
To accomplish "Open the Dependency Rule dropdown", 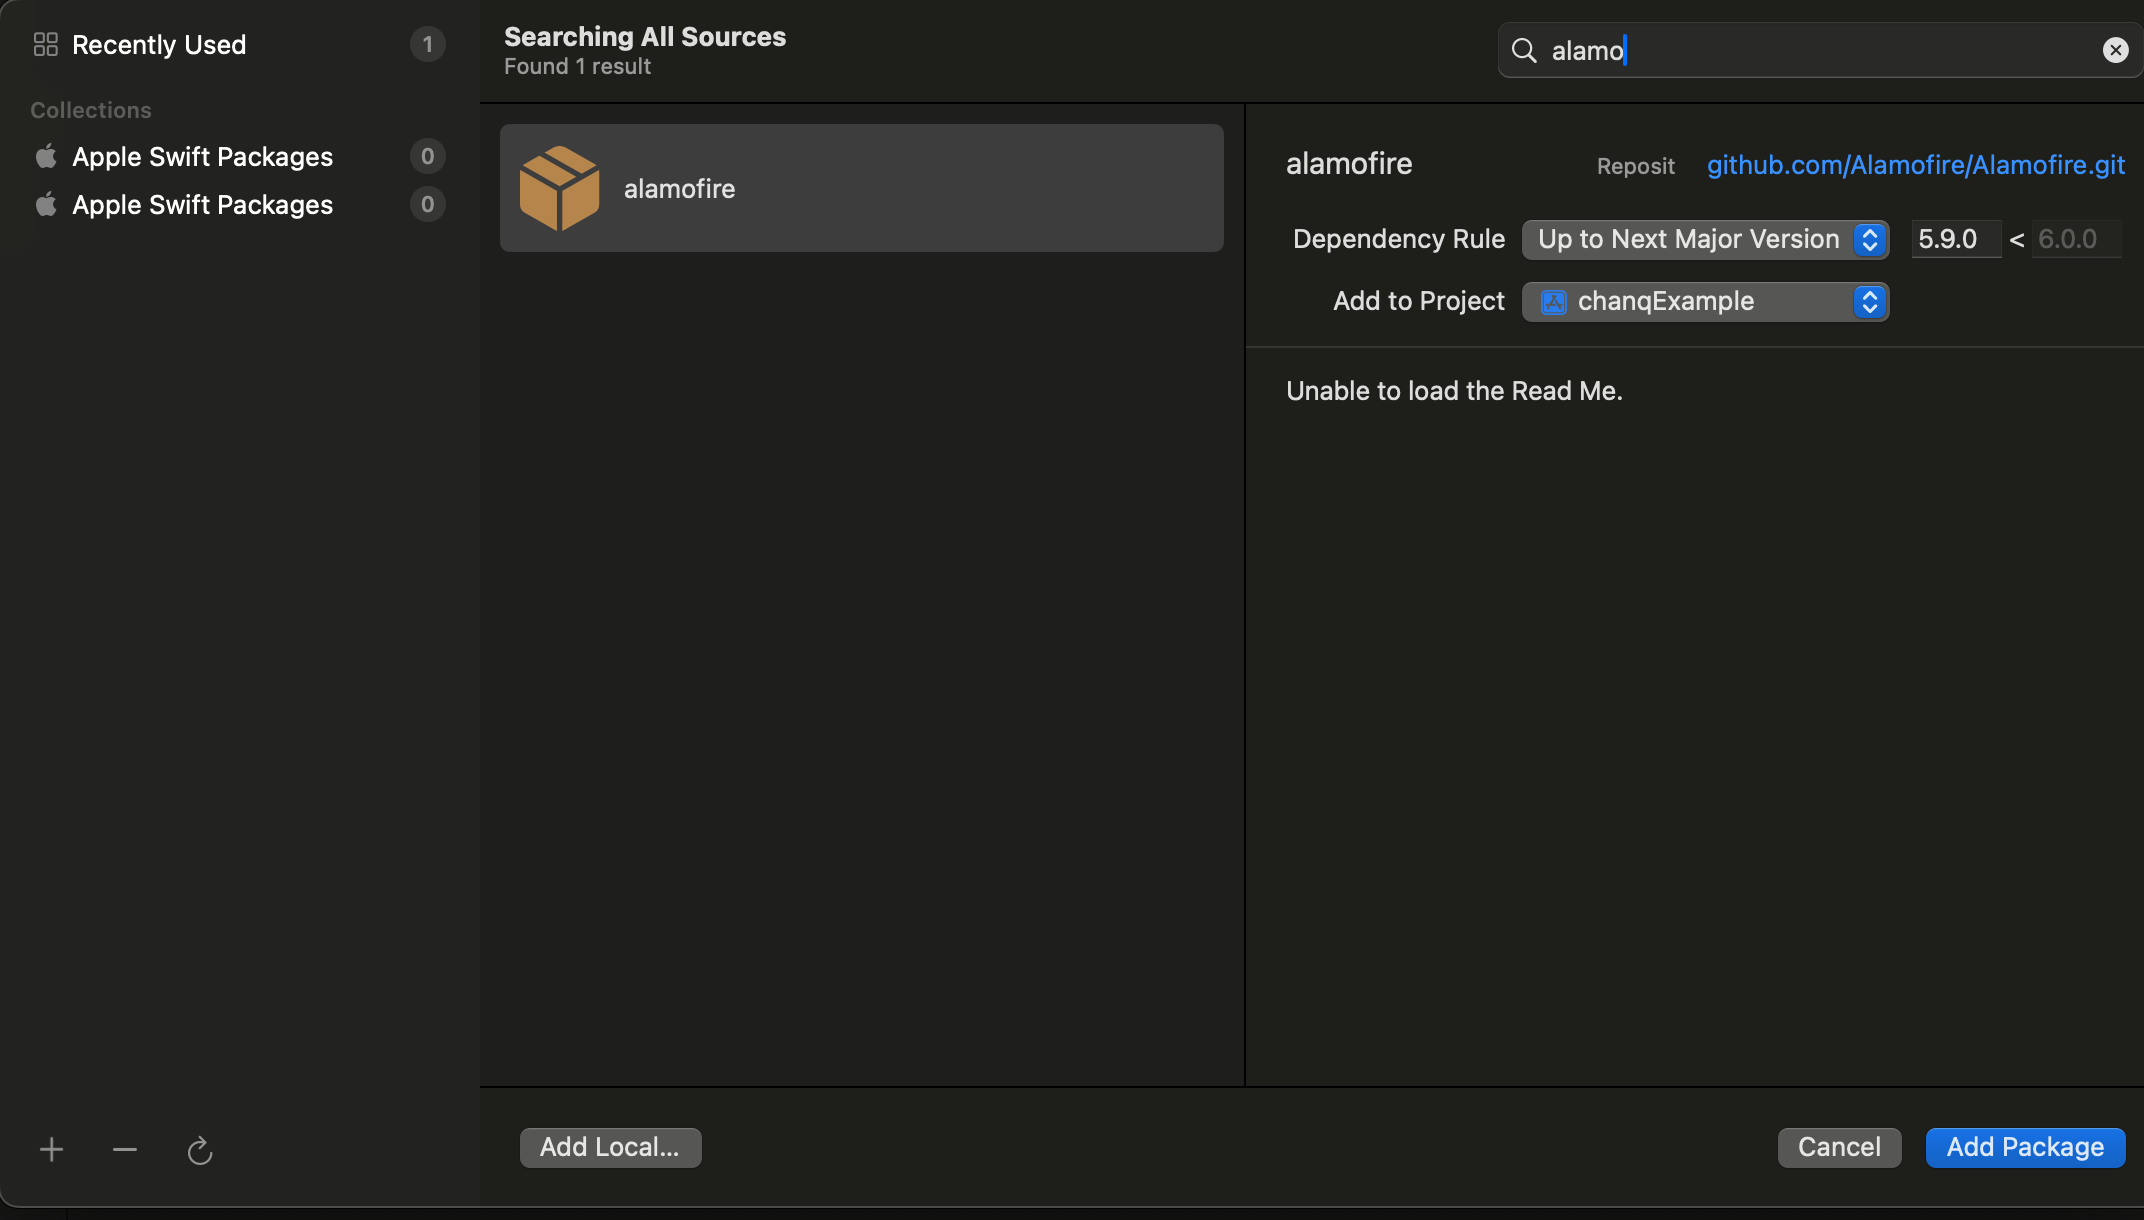I will coord(1704,240).
